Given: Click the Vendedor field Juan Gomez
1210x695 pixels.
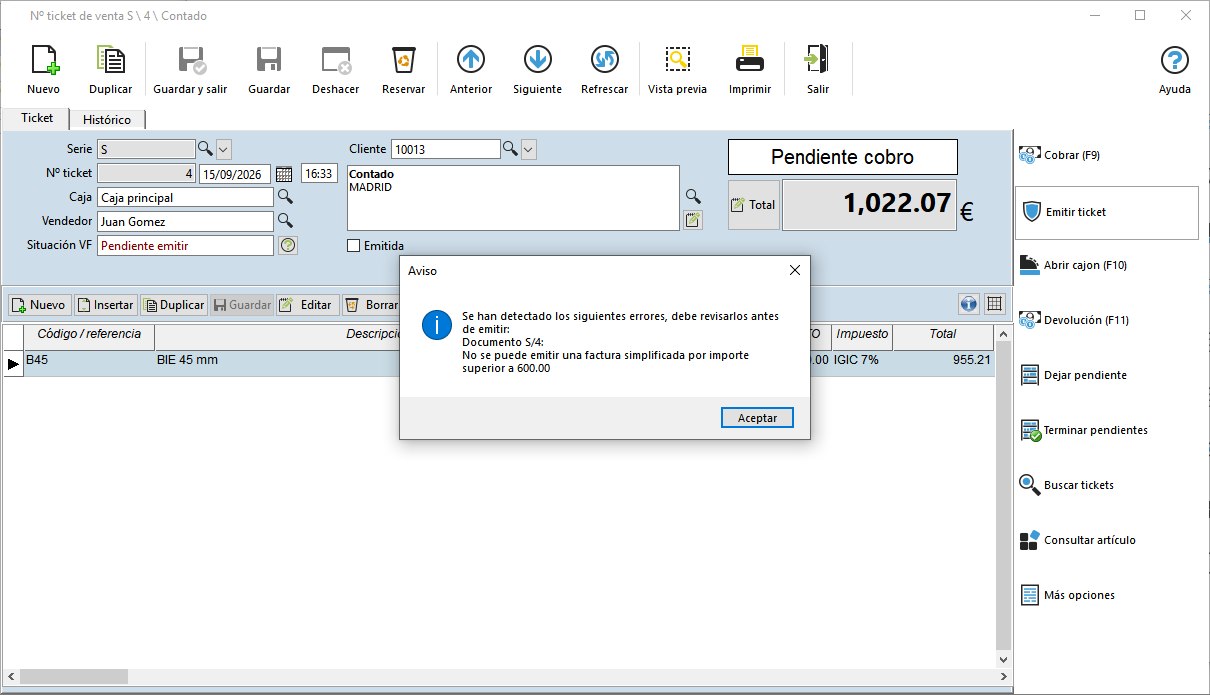Looking at the screenshot, I should (x=185, y=221).
